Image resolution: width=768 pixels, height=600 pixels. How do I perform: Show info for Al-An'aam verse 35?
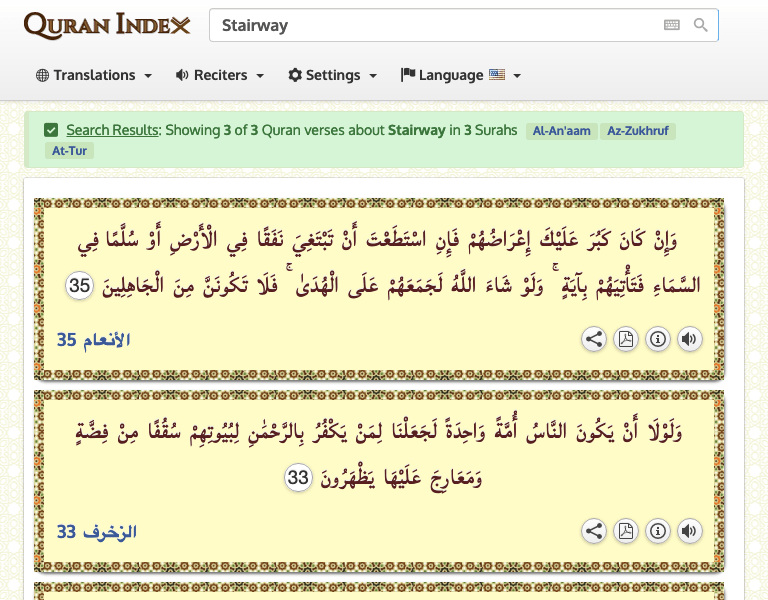658,339
